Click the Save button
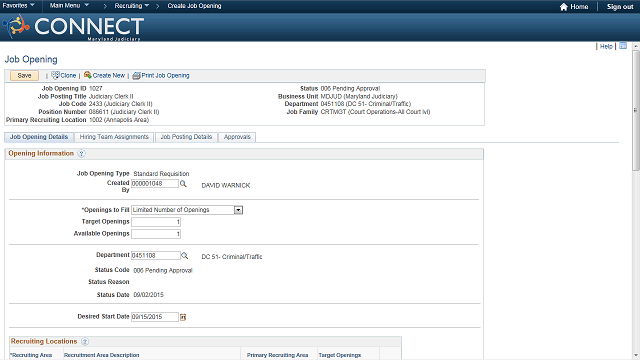Image resolution: width=640 pixels, height=360 pixels. pyautogui.click(x=24, y=76)
